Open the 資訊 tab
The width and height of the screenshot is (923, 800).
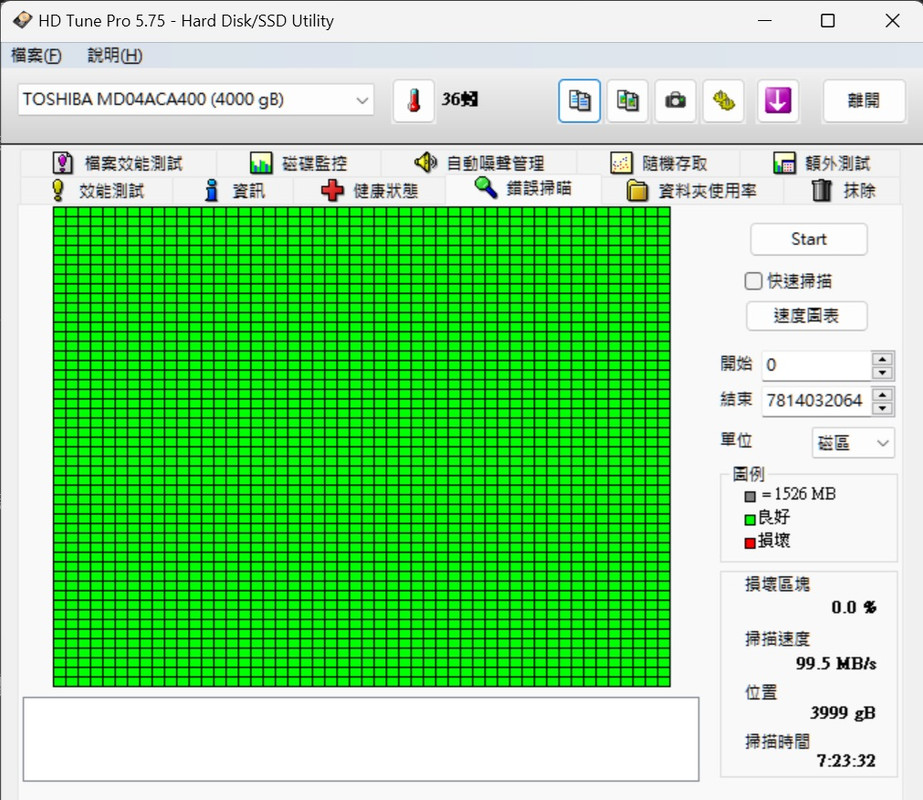point(234,190)
